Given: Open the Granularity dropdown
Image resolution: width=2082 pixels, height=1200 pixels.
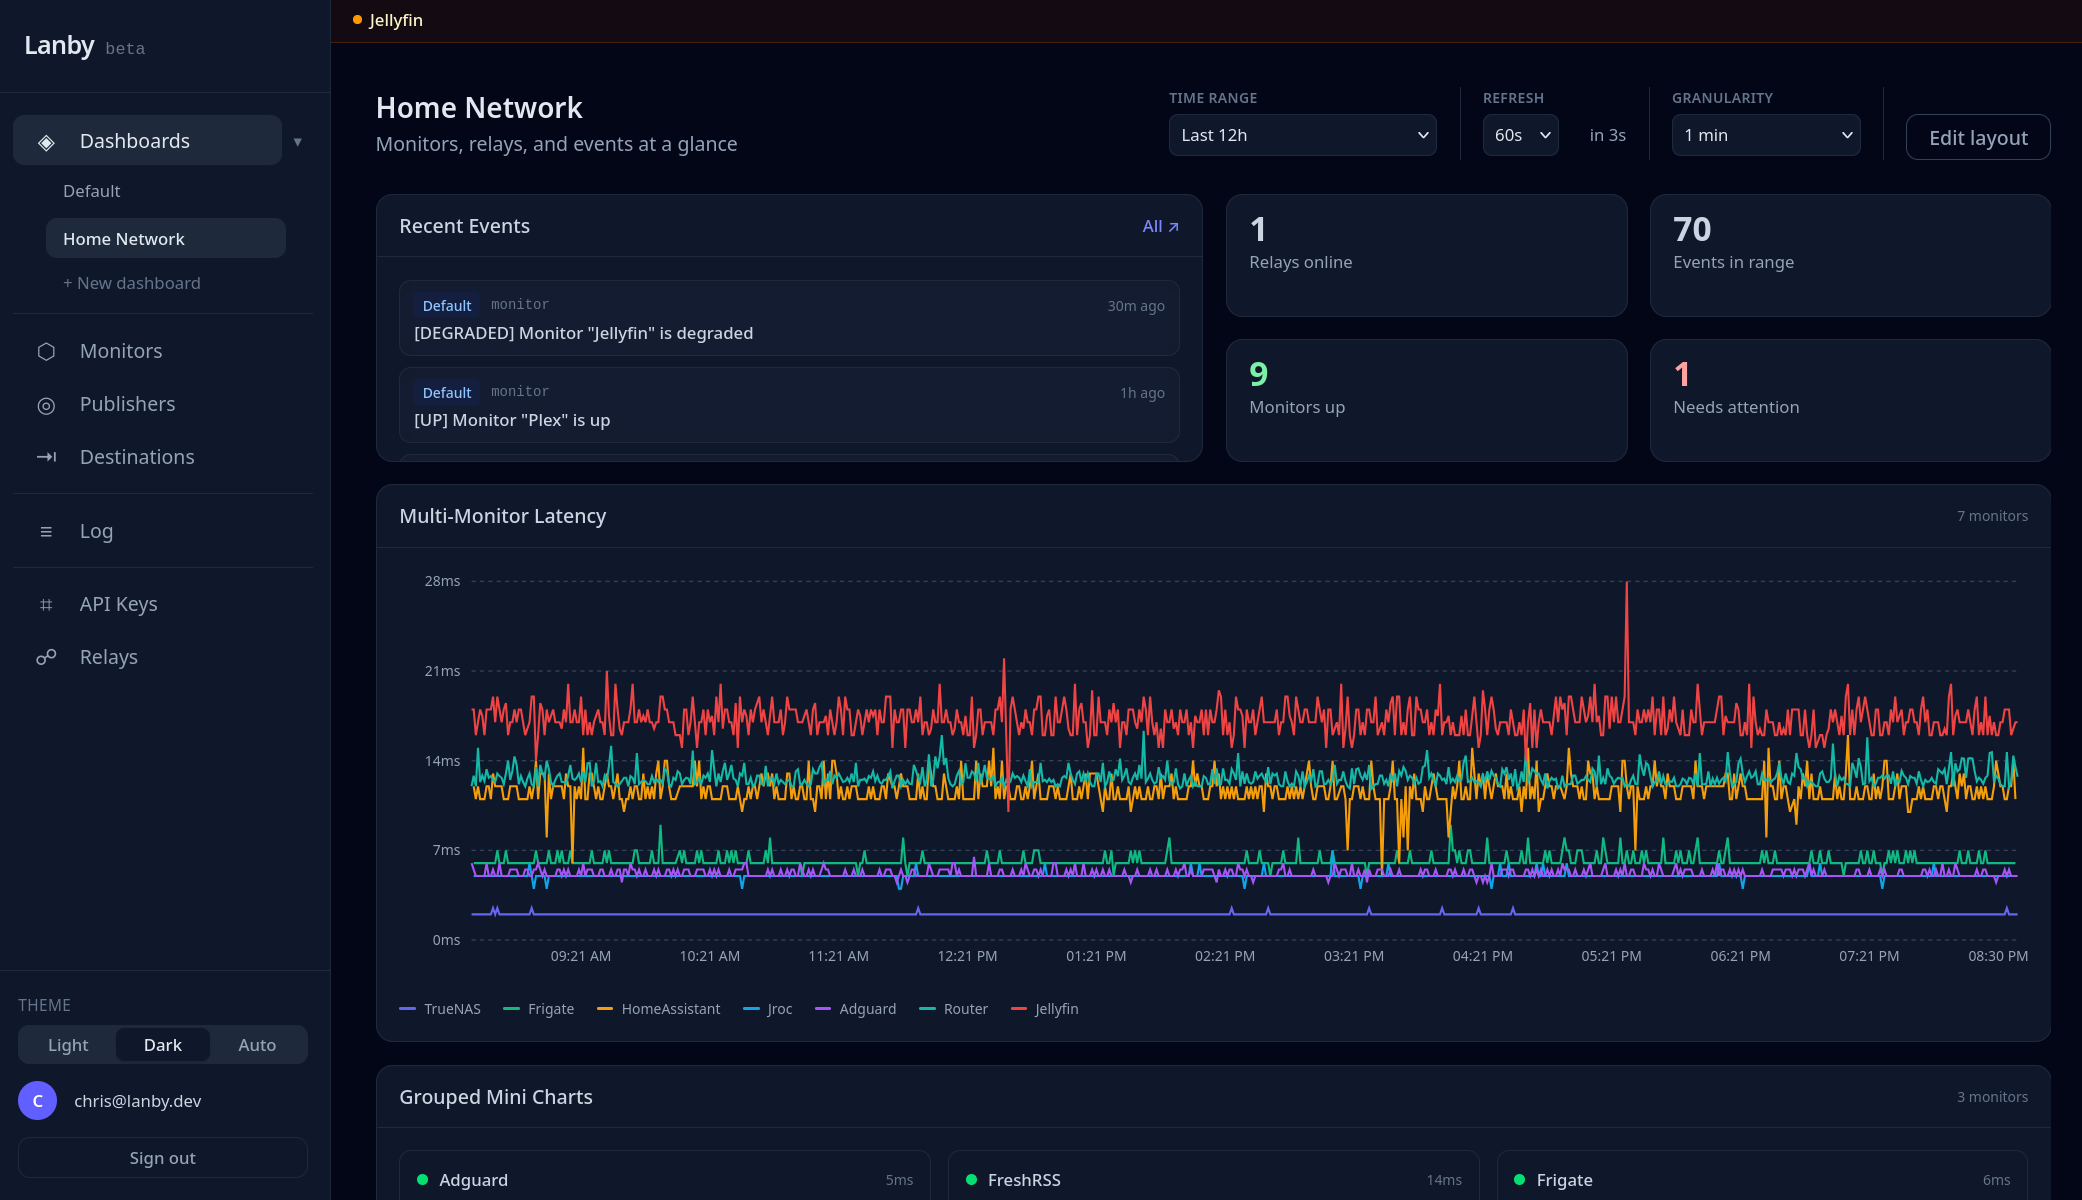Looking at the screenshot, I should [1765, 135].
